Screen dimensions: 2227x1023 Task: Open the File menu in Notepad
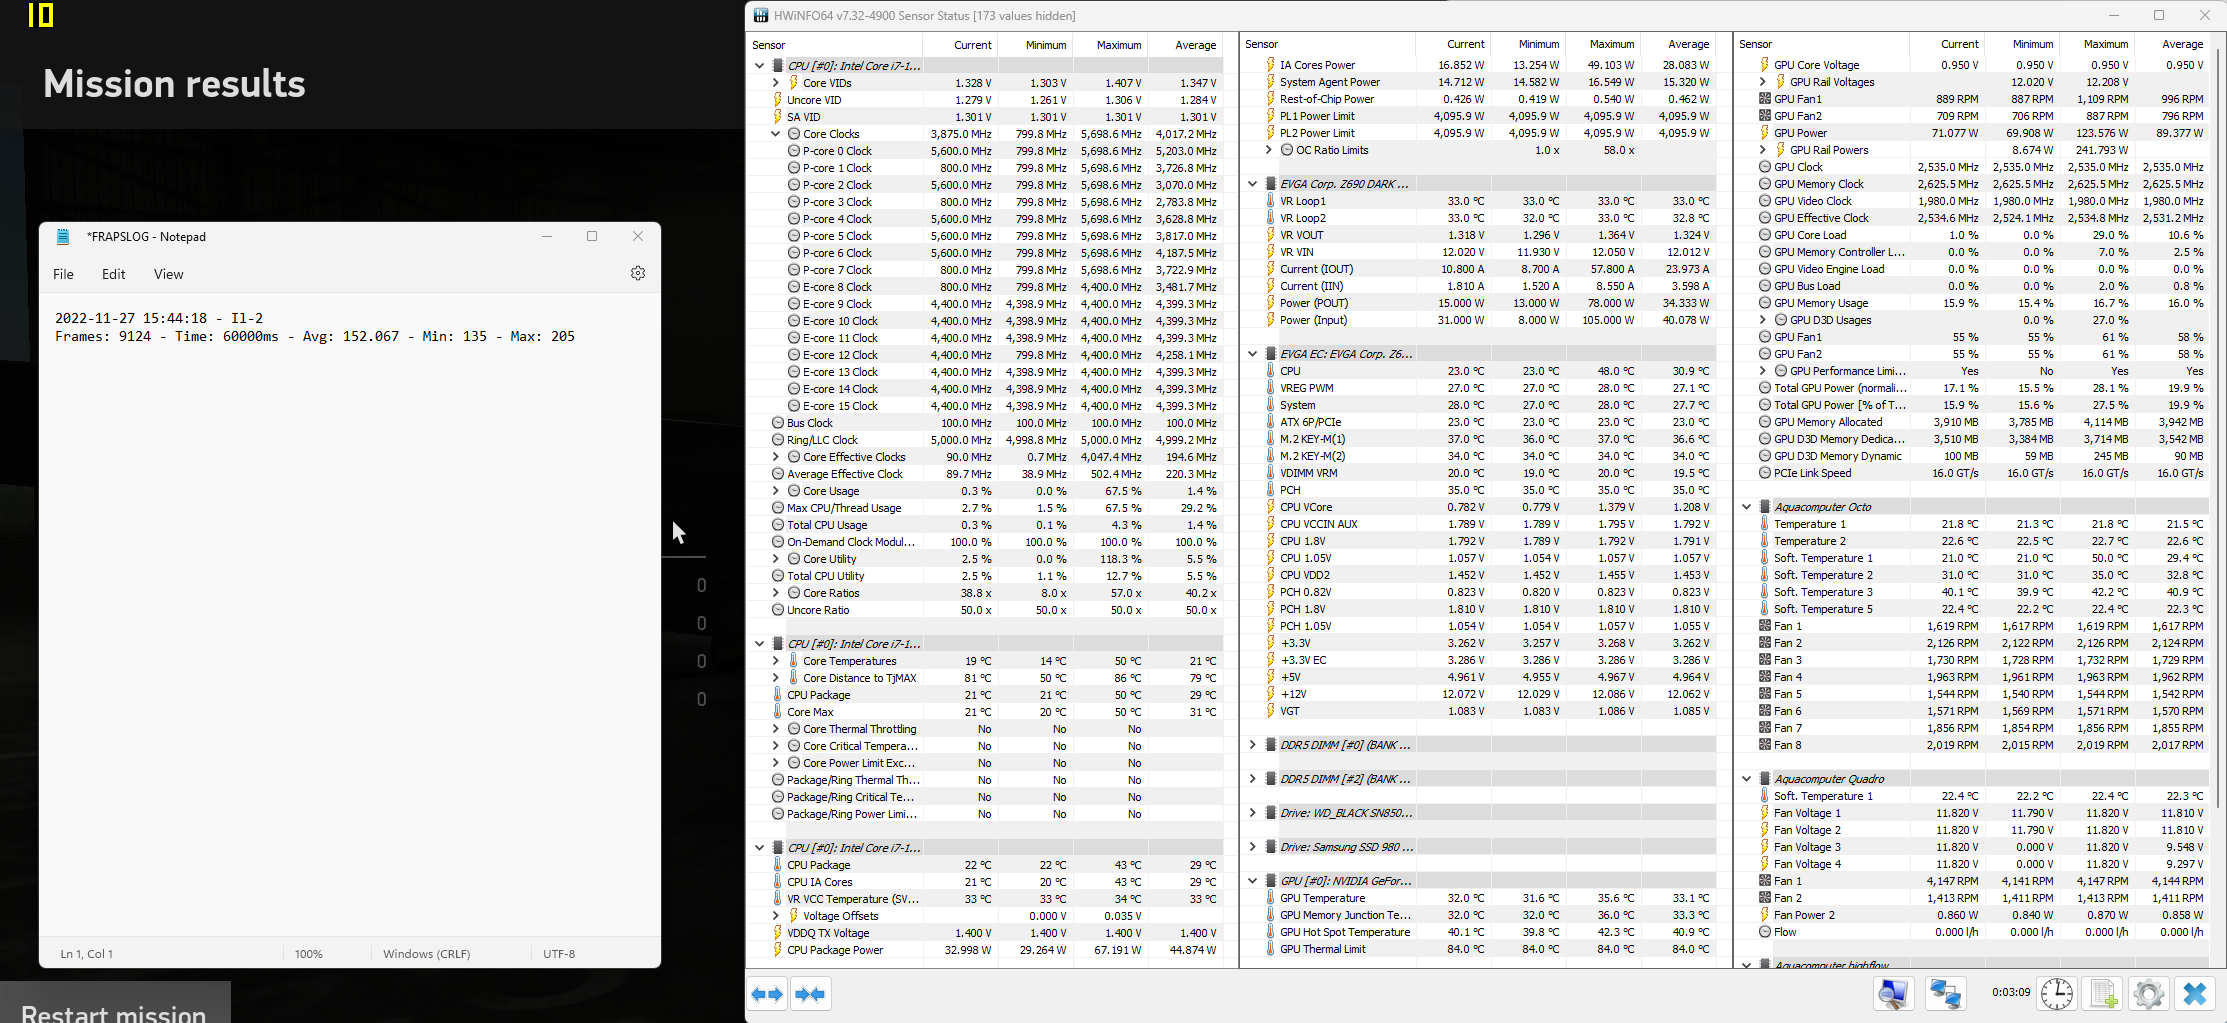coord(63,274)
